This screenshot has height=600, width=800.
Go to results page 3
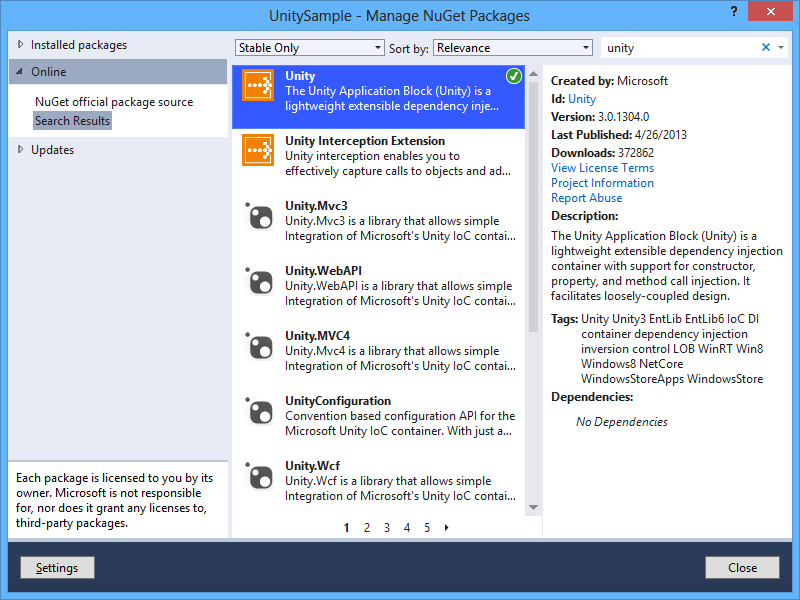coord(387,528)
